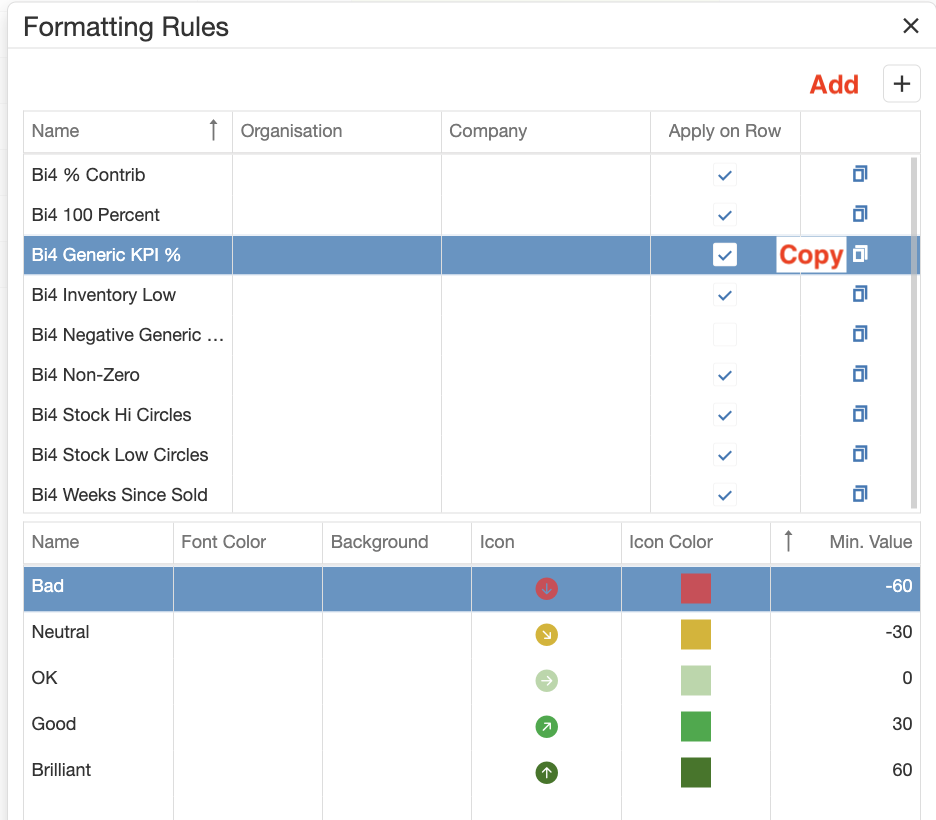Click the green diagonal-up icon for Good
The height and width of the screenshot is (820, 936).
546,726
